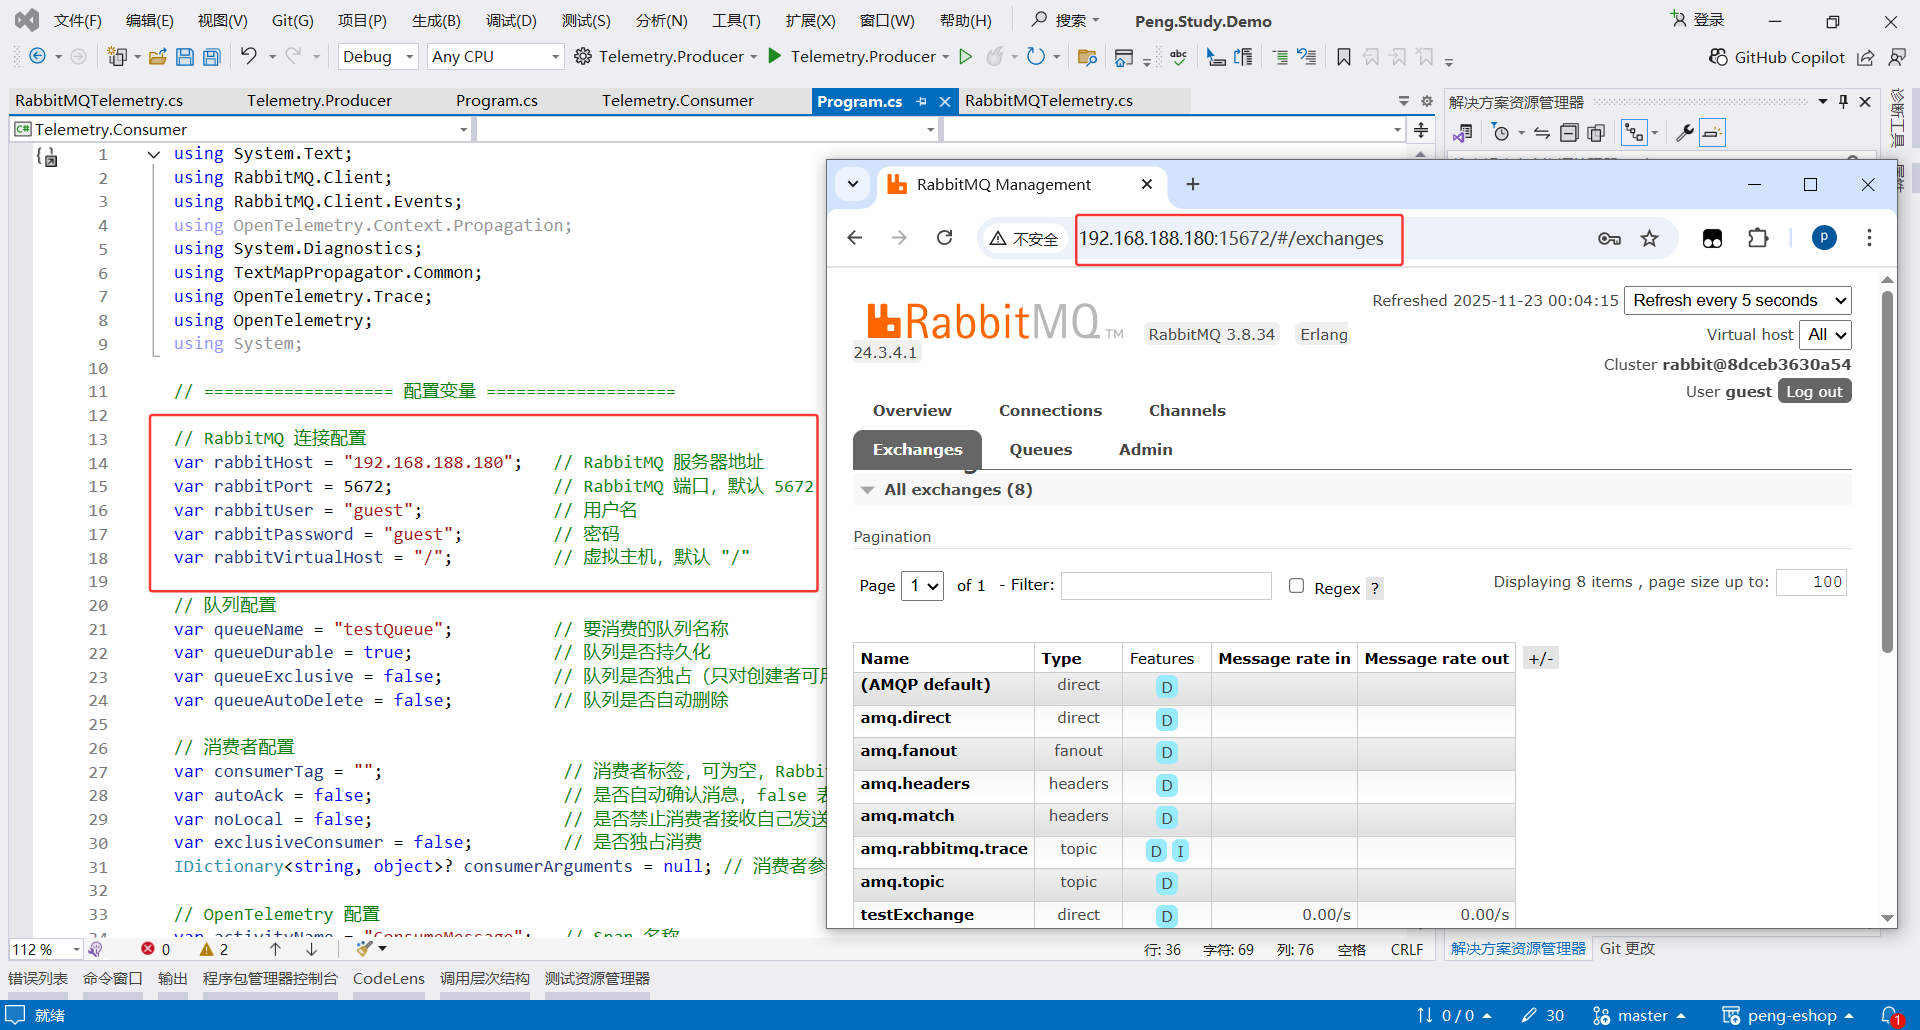Viewport: 1920px width, 1030px height.
Task: Click the browser reload button
Action: pyautogui.click(x=944, y=238)
